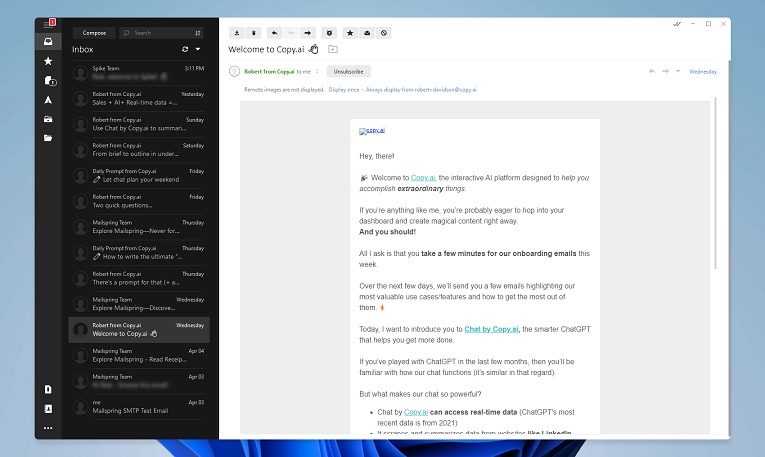The width and height of the screenshot is (765, 457).
Task: Open 'From brief to outline in under...' email
Action: 139,150
